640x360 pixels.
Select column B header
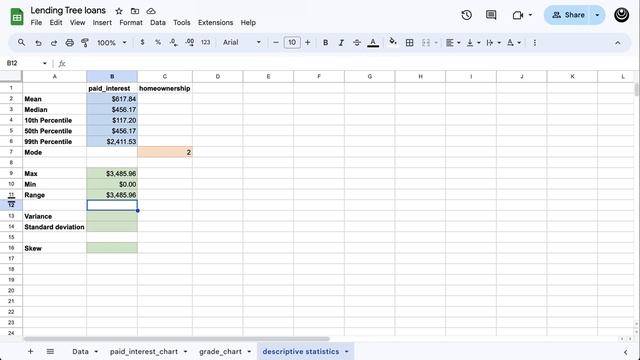112,76
